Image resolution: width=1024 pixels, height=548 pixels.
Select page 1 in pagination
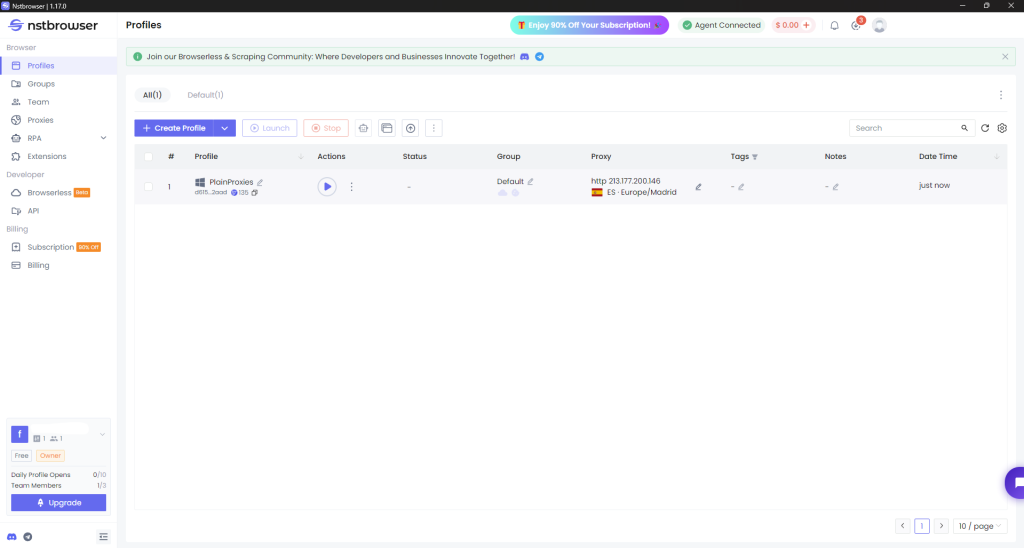[x=921, y=526]
